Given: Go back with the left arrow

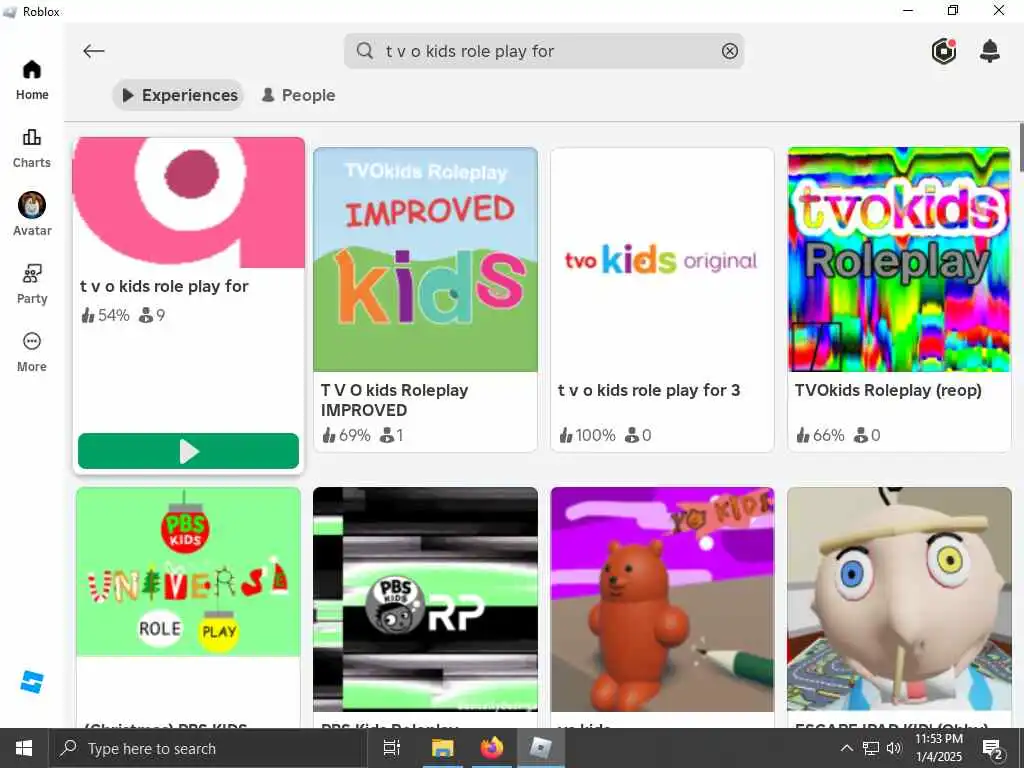Looking at the screenshot, I should tap(93, 51).
